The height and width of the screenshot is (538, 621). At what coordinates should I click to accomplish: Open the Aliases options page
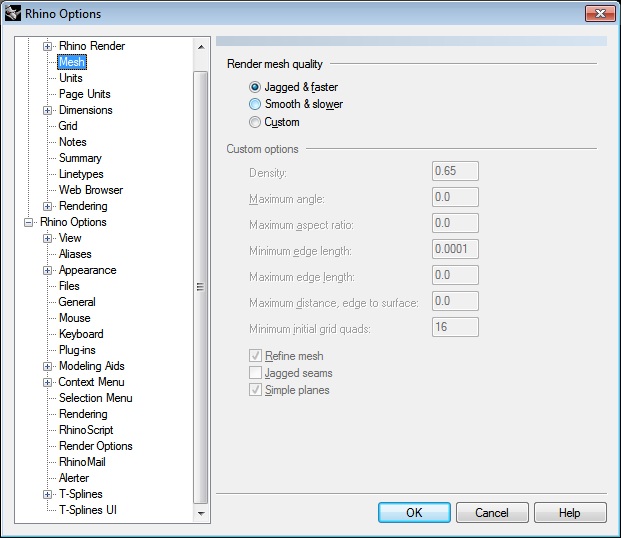[75, 254]
